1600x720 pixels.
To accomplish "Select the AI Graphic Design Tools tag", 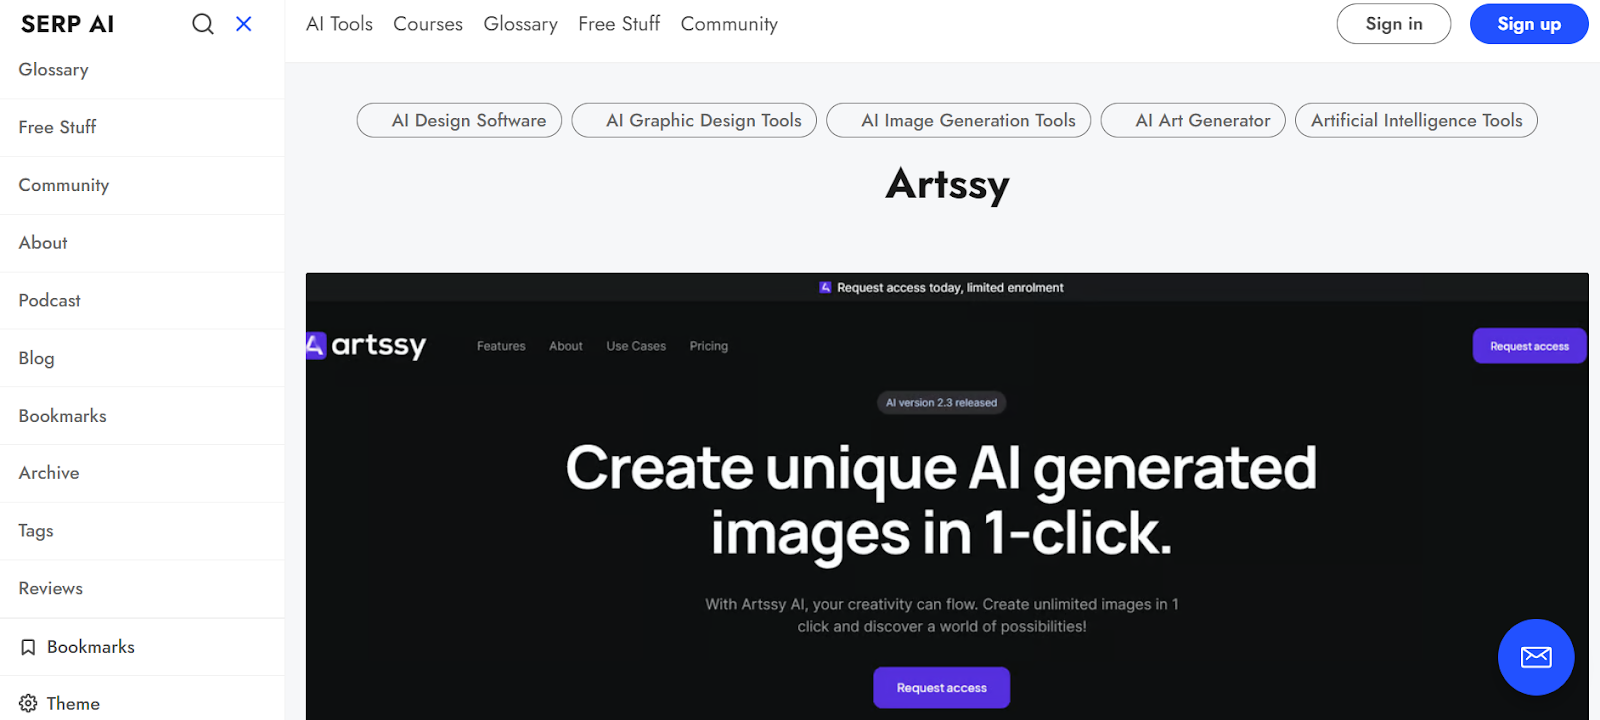I will click(x=694, y=120).
